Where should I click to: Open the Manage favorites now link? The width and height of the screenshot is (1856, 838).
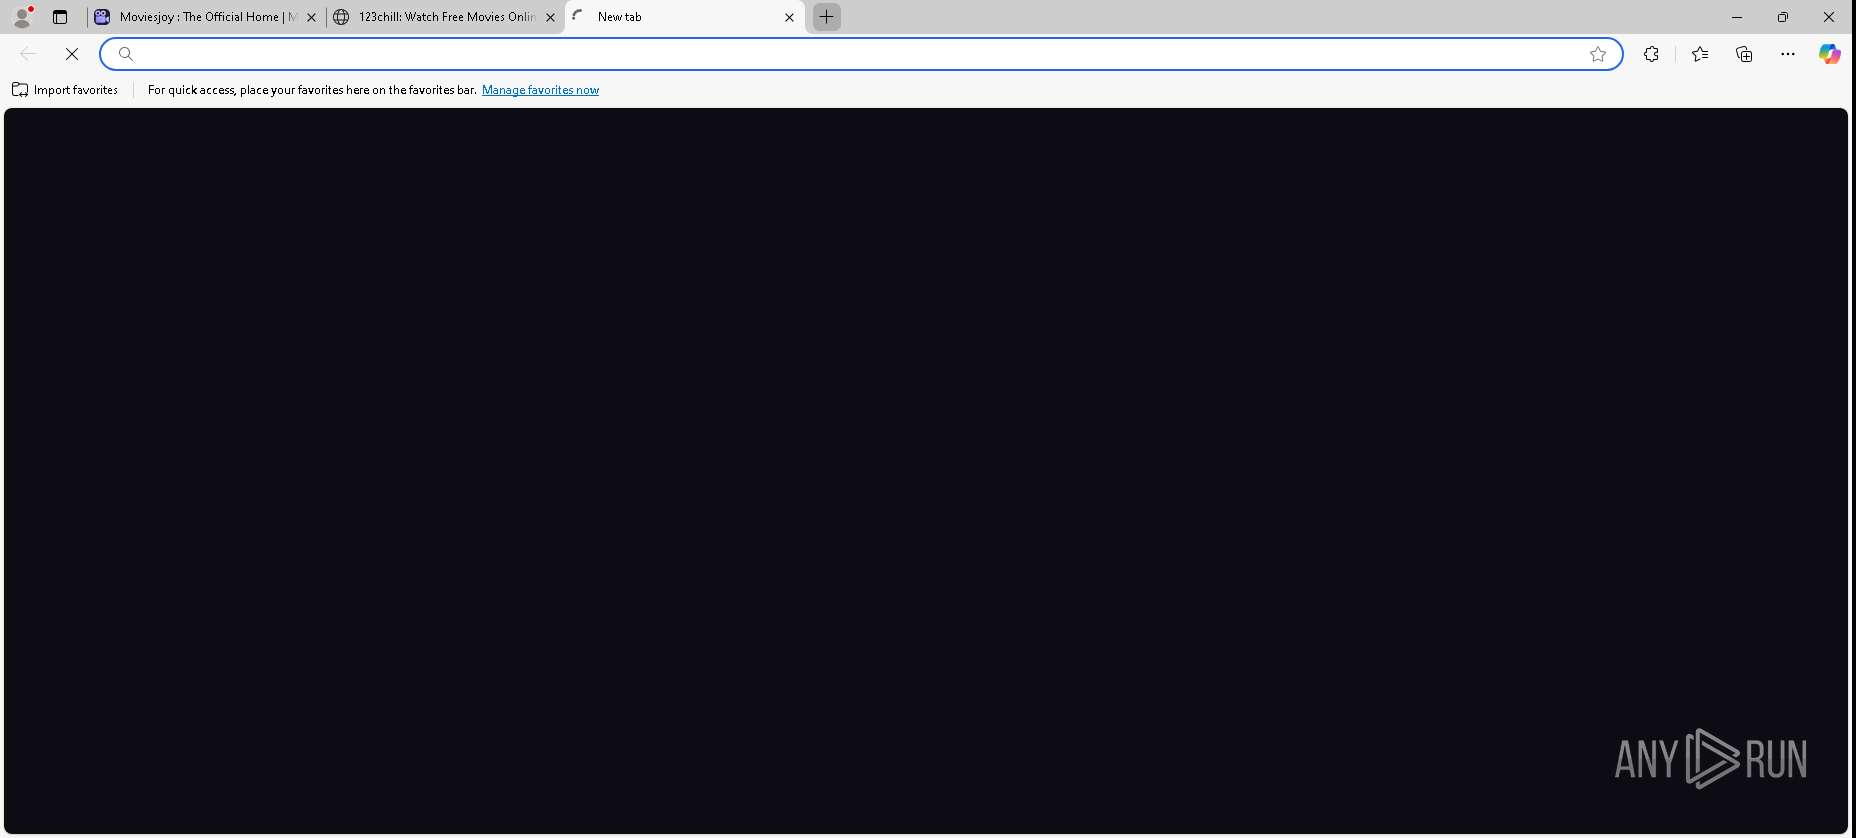[x=540, y=90]
